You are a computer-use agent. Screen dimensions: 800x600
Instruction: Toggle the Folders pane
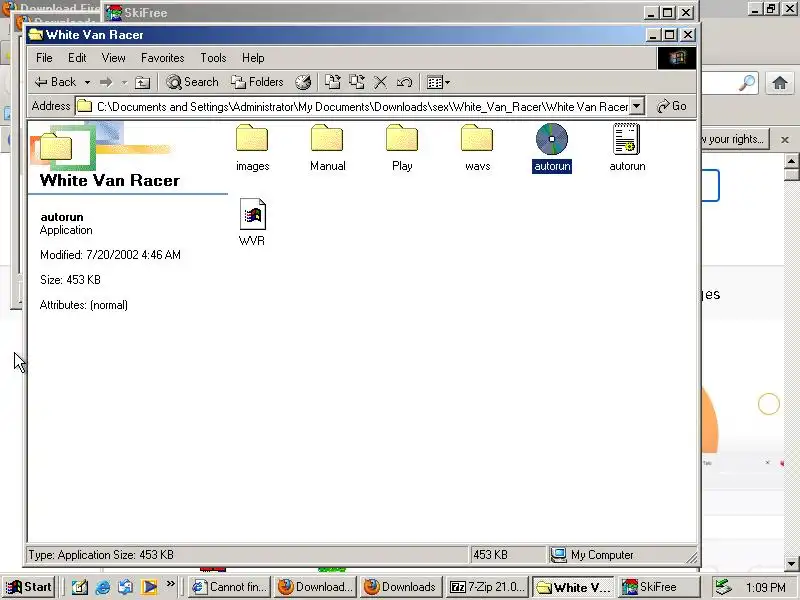(x=257, y=82)
